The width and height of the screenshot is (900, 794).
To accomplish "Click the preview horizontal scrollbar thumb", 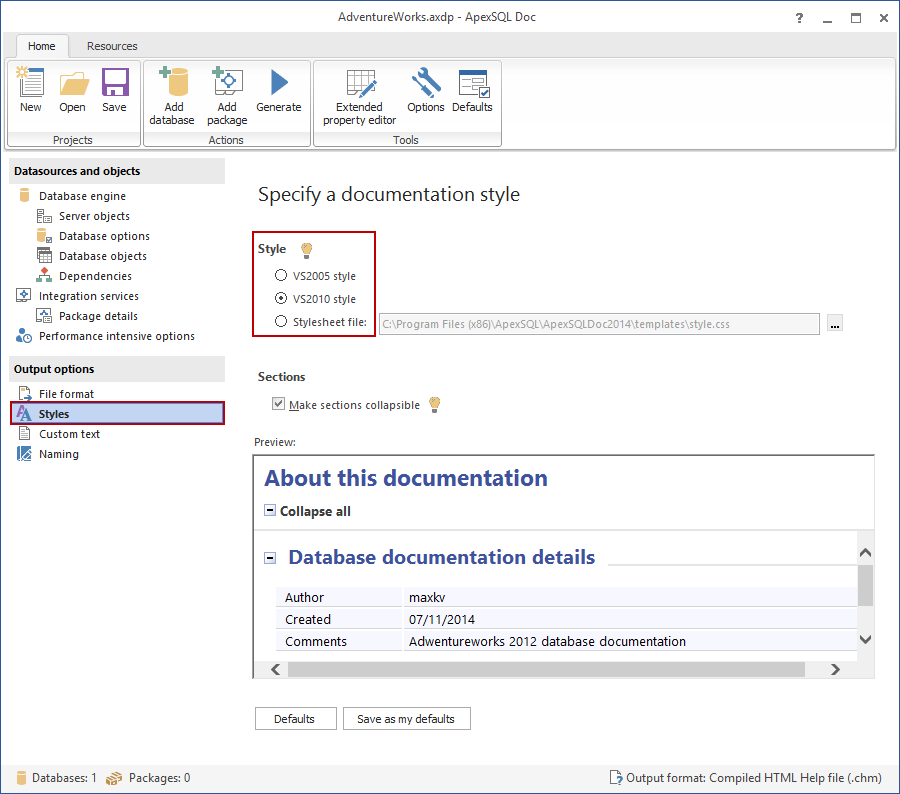I will point(546,669).
